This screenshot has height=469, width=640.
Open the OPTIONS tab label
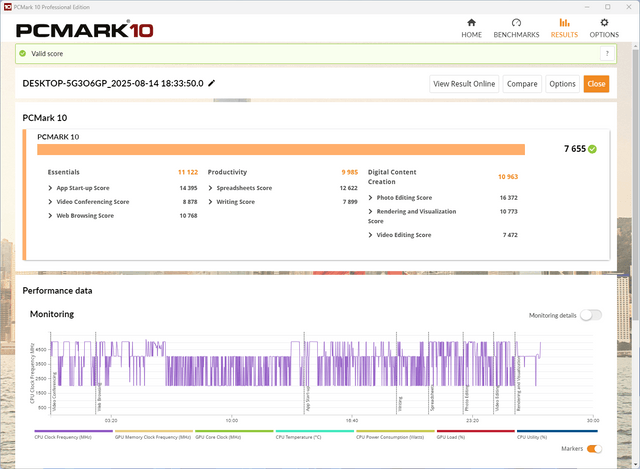[x=604, y=35]
